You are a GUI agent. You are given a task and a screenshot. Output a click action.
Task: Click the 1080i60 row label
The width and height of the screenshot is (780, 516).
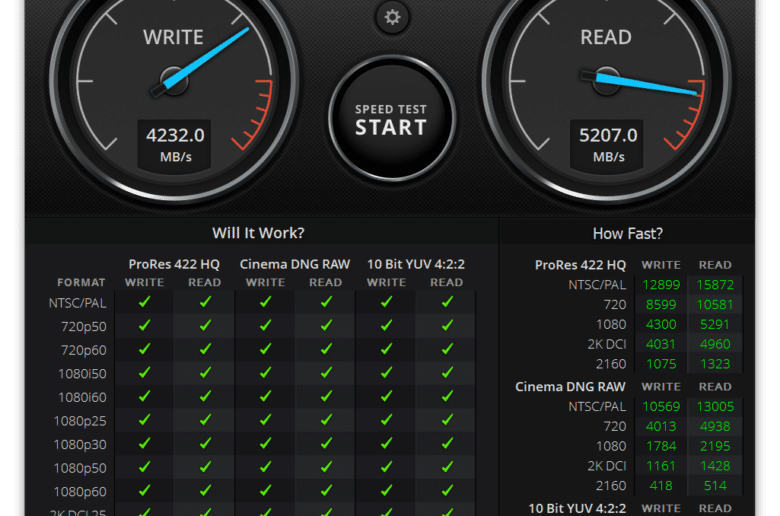point(82,398)
